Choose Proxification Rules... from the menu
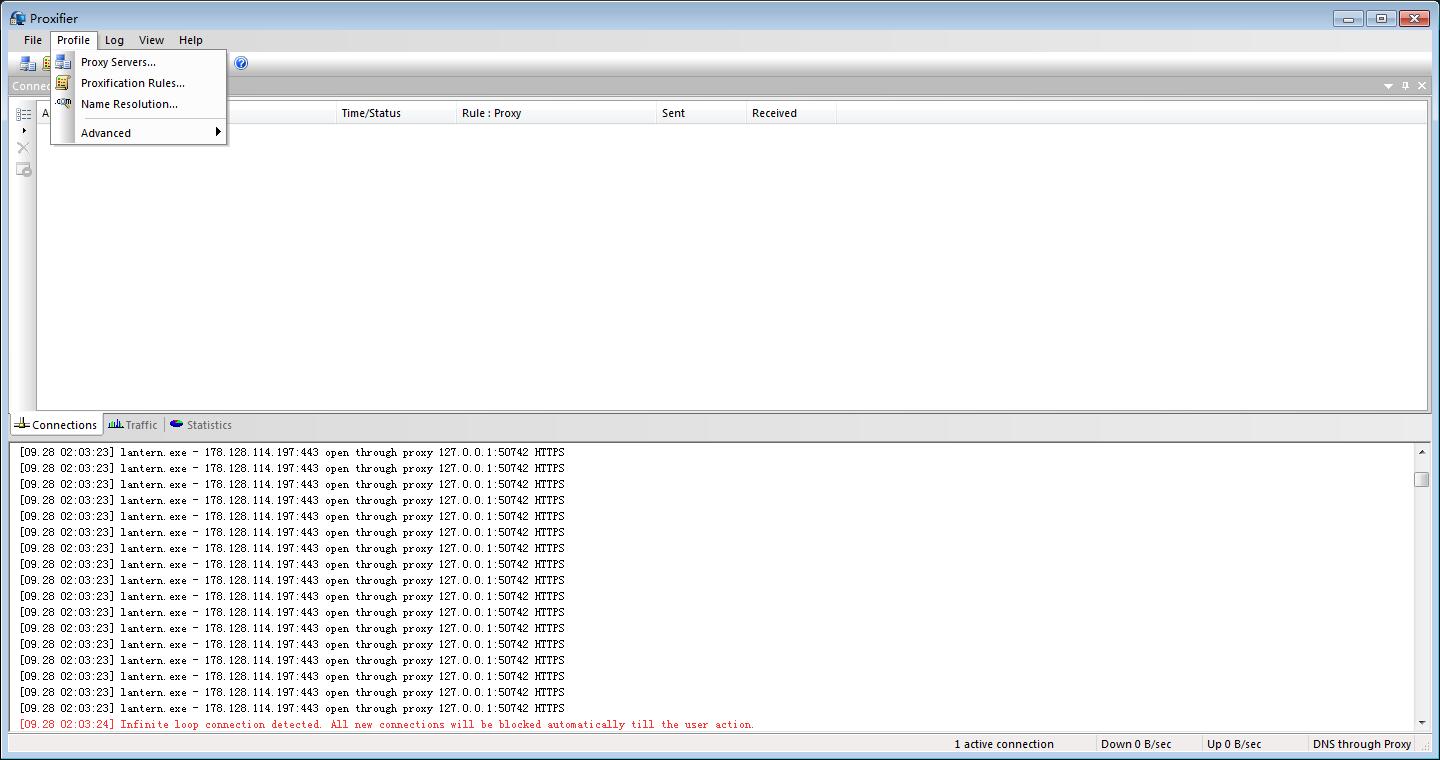The width and height of the screenshot is (1440, 760). point(139,83)
